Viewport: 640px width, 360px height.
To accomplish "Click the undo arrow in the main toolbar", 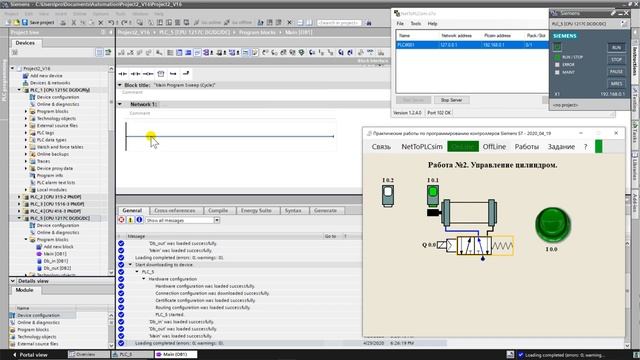I will click(111, 22).
